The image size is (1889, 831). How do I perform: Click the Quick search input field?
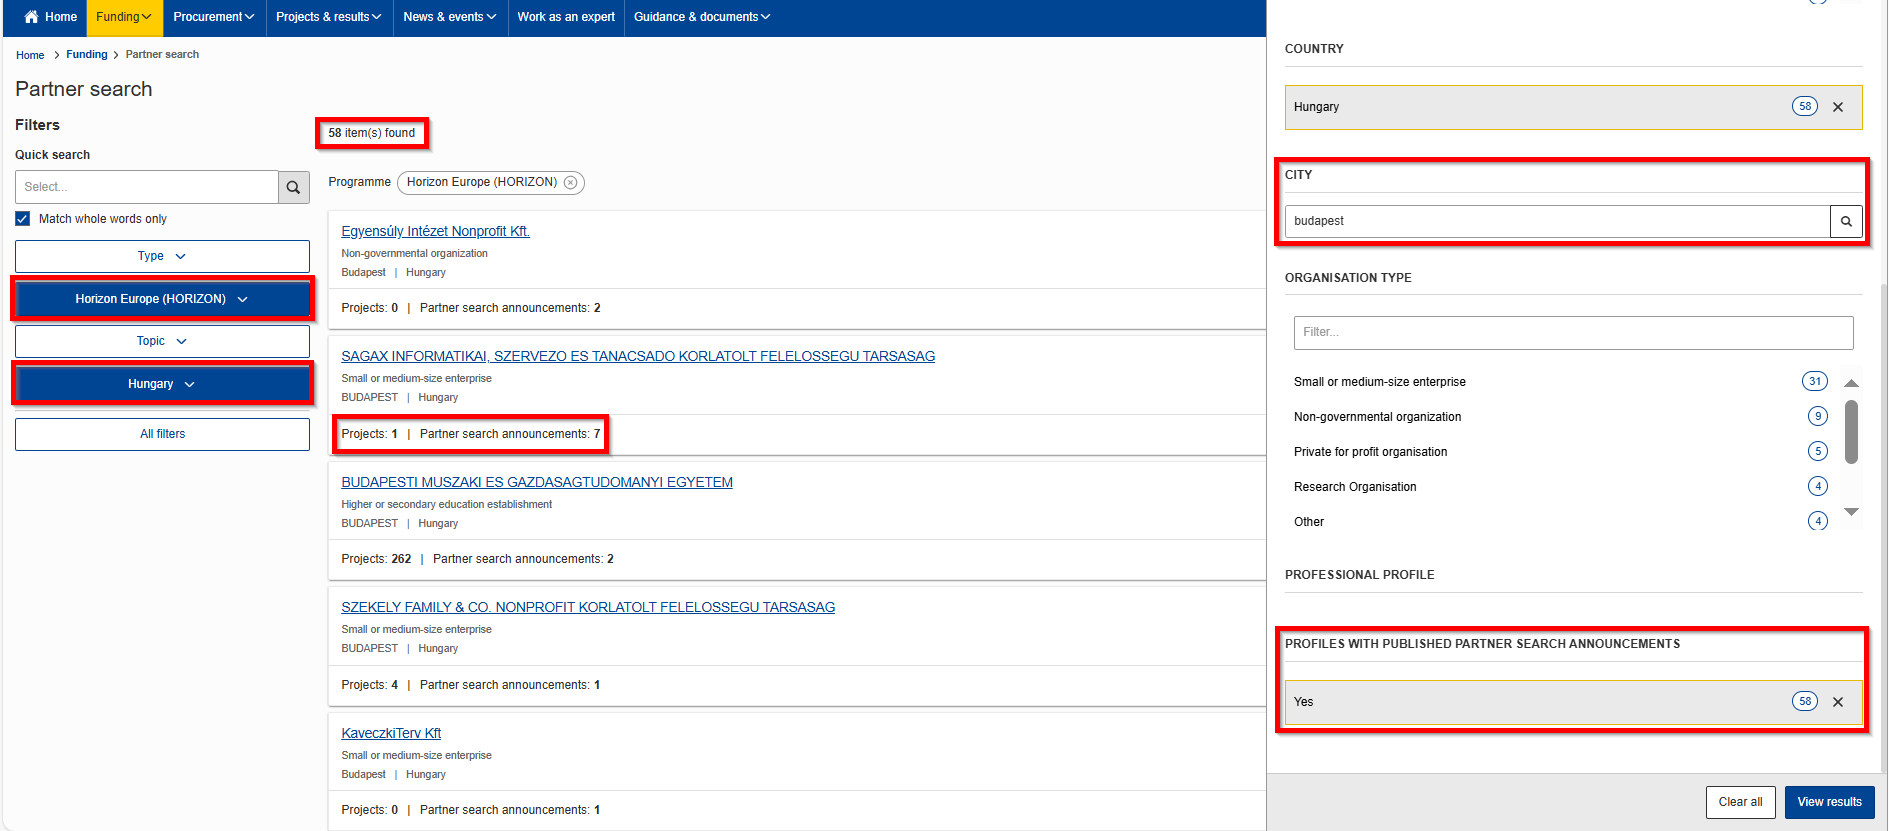click(x=147, y=187)
